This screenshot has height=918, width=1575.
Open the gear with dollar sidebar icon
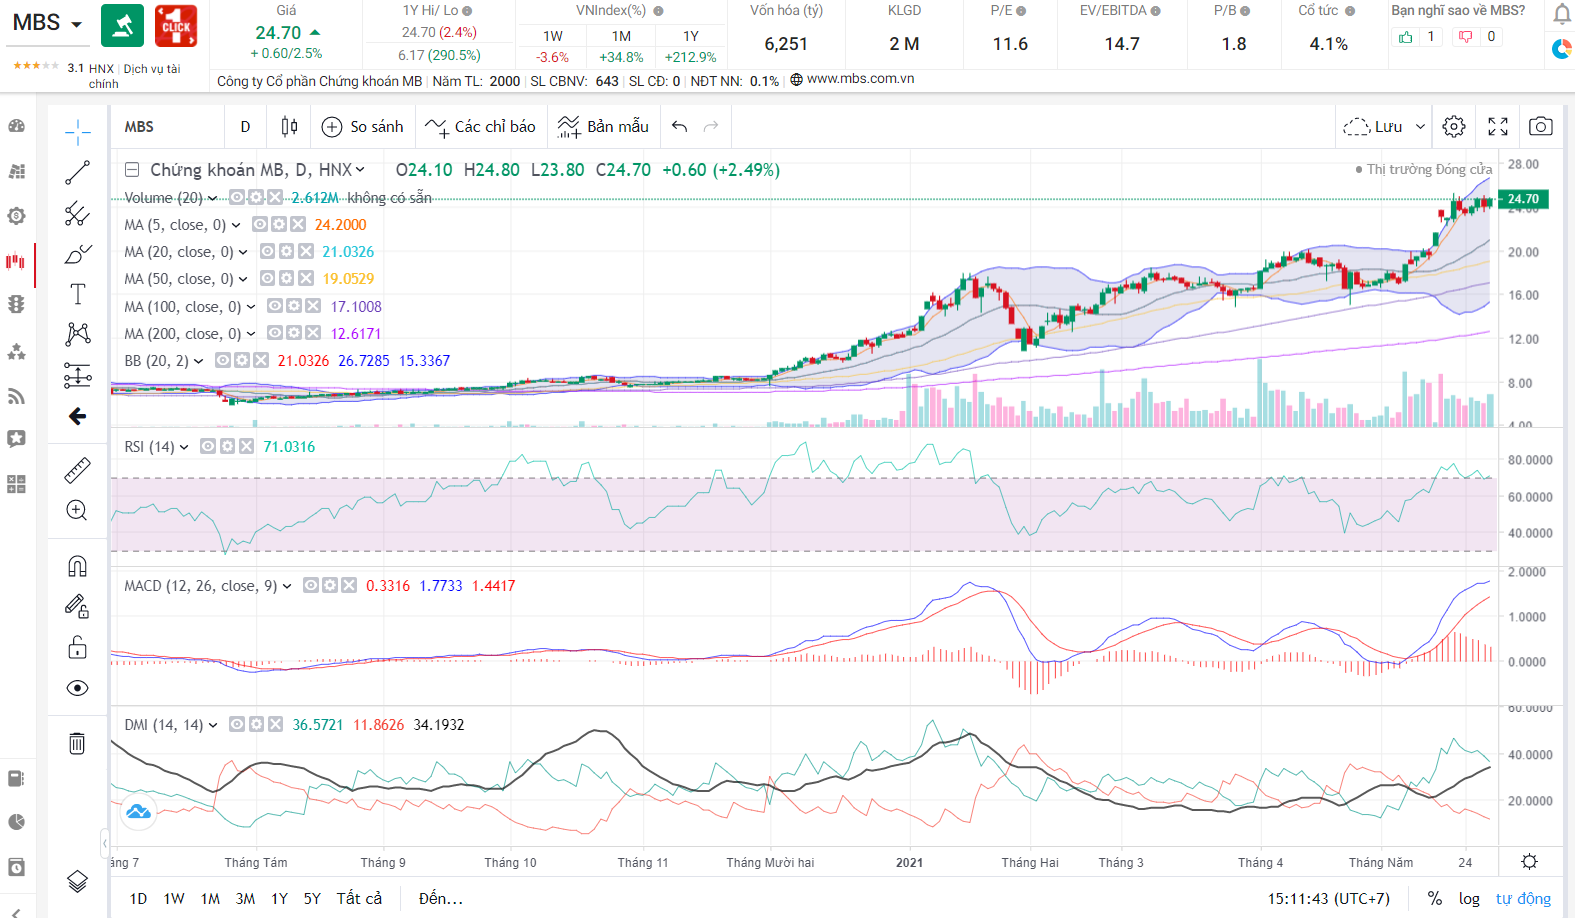point(16,216)
